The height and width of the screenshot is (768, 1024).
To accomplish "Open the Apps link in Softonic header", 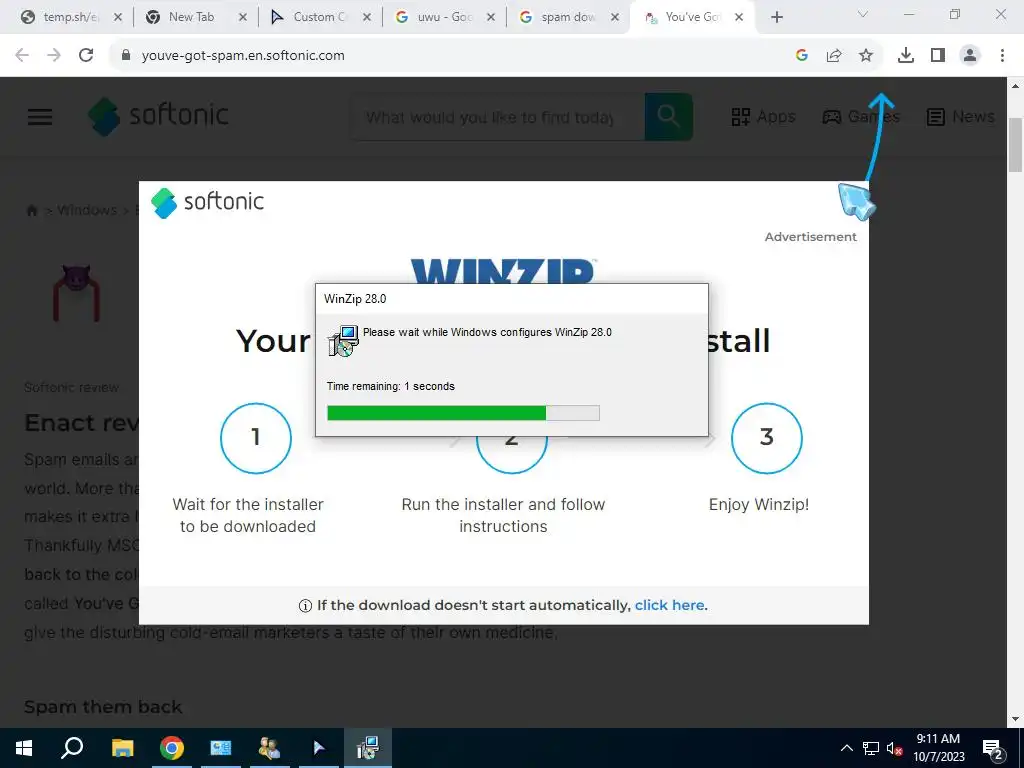I will (763, 117).
